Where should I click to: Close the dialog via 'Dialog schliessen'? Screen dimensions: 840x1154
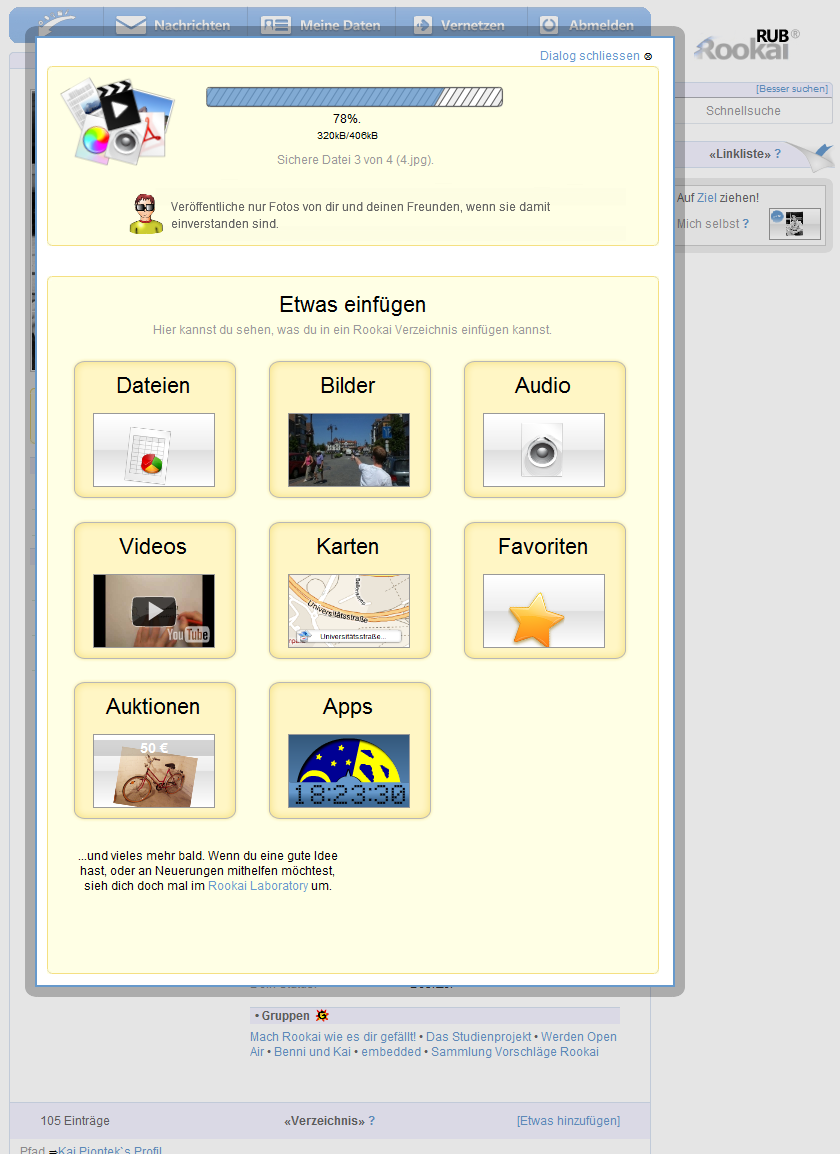(x=590, y=56)
